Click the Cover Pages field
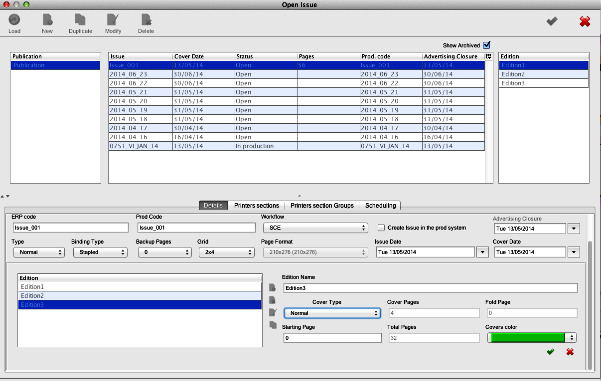Image resolution: width=601 pixels, height=381 pixels. tap(434, 313)
